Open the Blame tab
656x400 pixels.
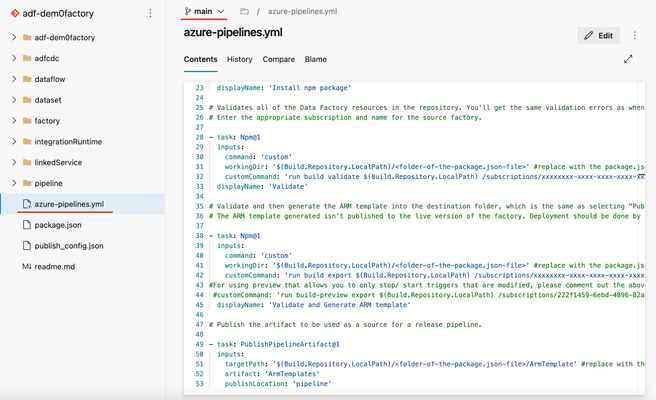(315, 59)
